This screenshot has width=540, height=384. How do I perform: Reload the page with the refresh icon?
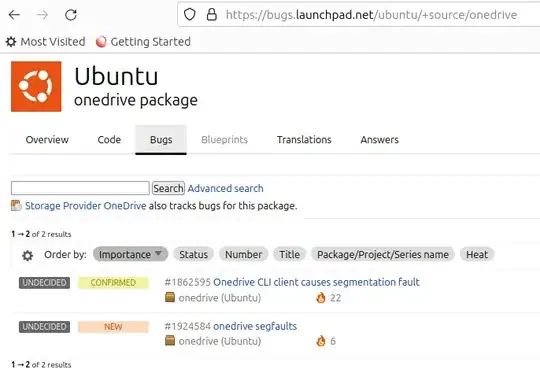point(71,15)
